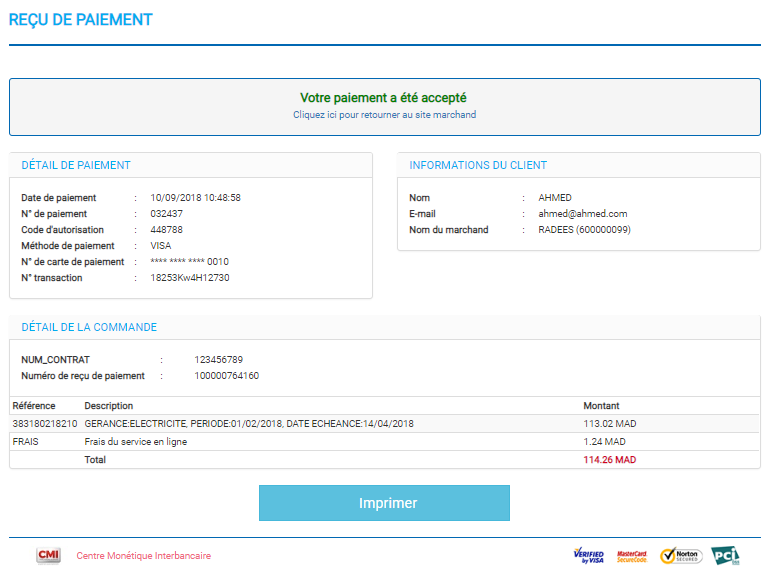Click the Centre Monétique Interbancaire text

click(x=144, y=556)
